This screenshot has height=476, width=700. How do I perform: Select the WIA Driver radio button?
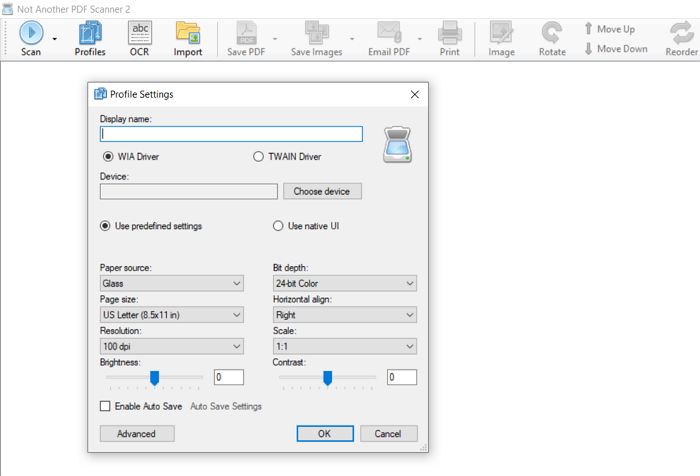(x=108, y=157)
